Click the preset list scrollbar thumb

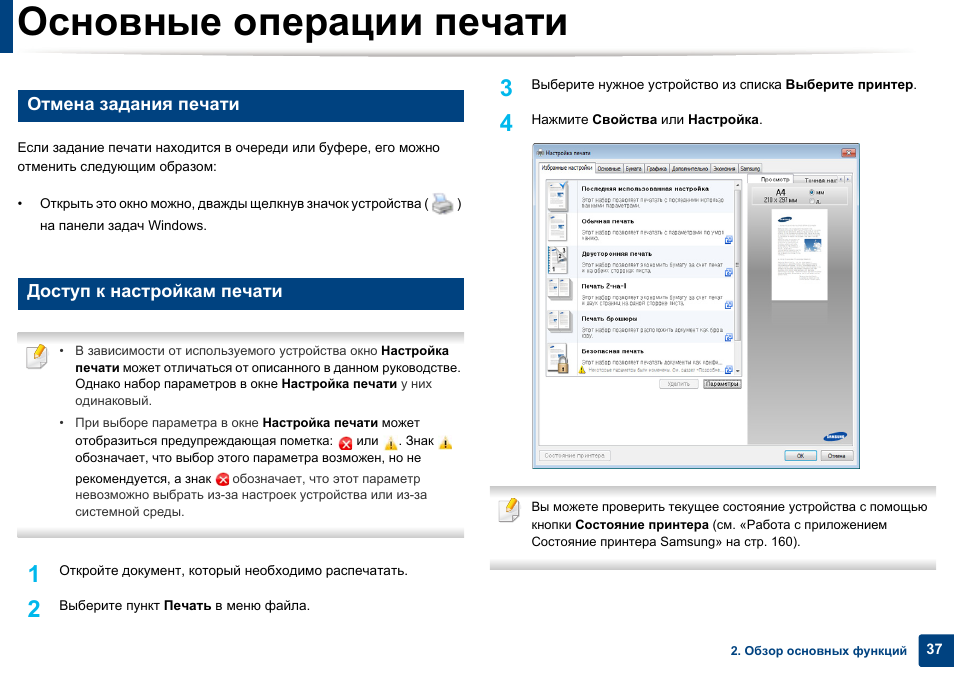(737, 265)
